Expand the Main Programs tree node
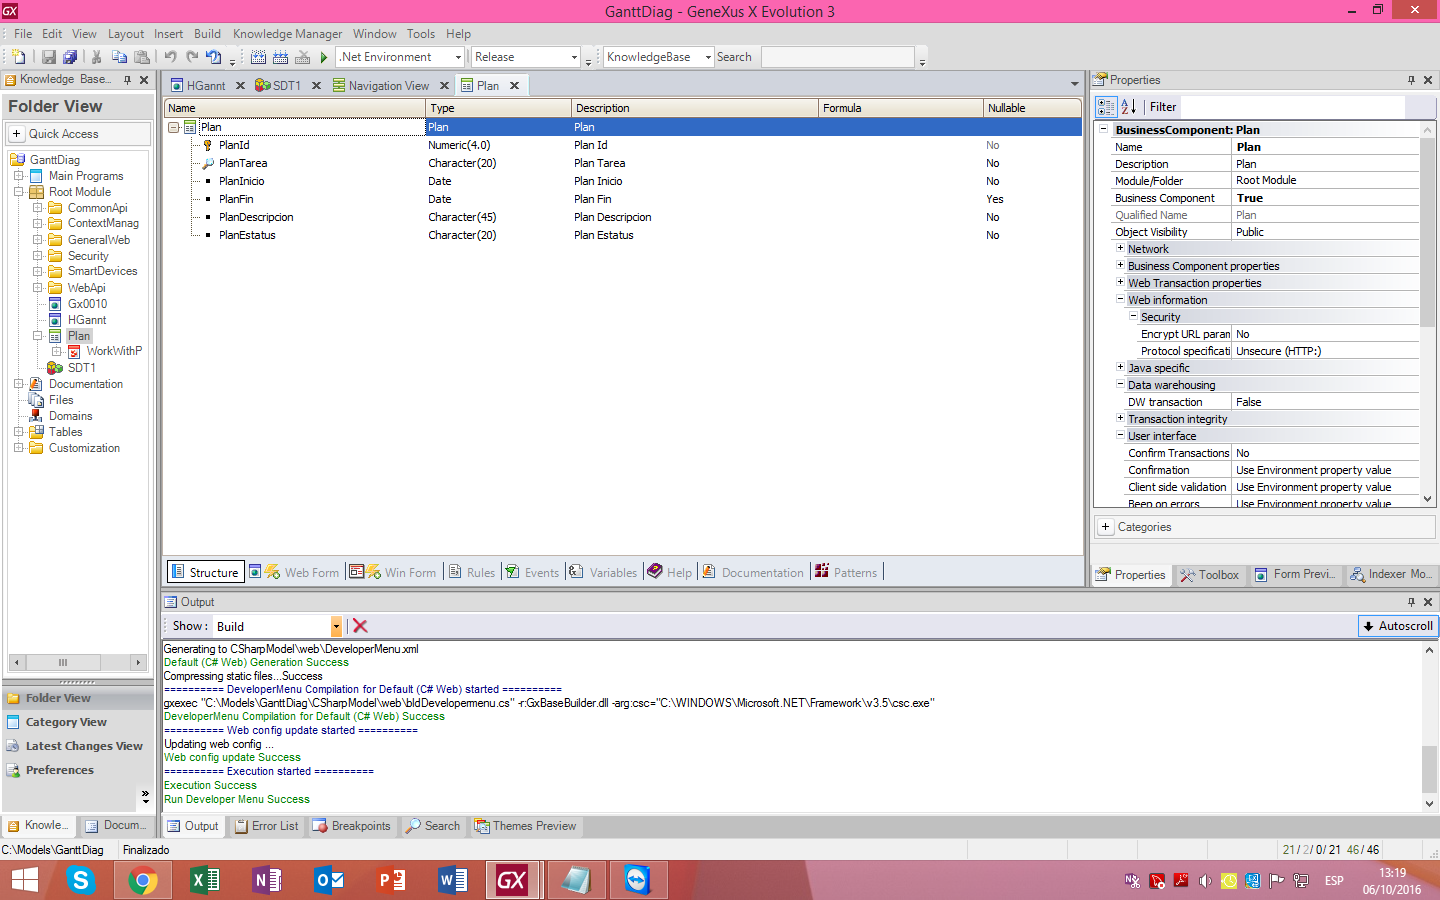This screenshot has width=1440, height=900. (18, 176)
